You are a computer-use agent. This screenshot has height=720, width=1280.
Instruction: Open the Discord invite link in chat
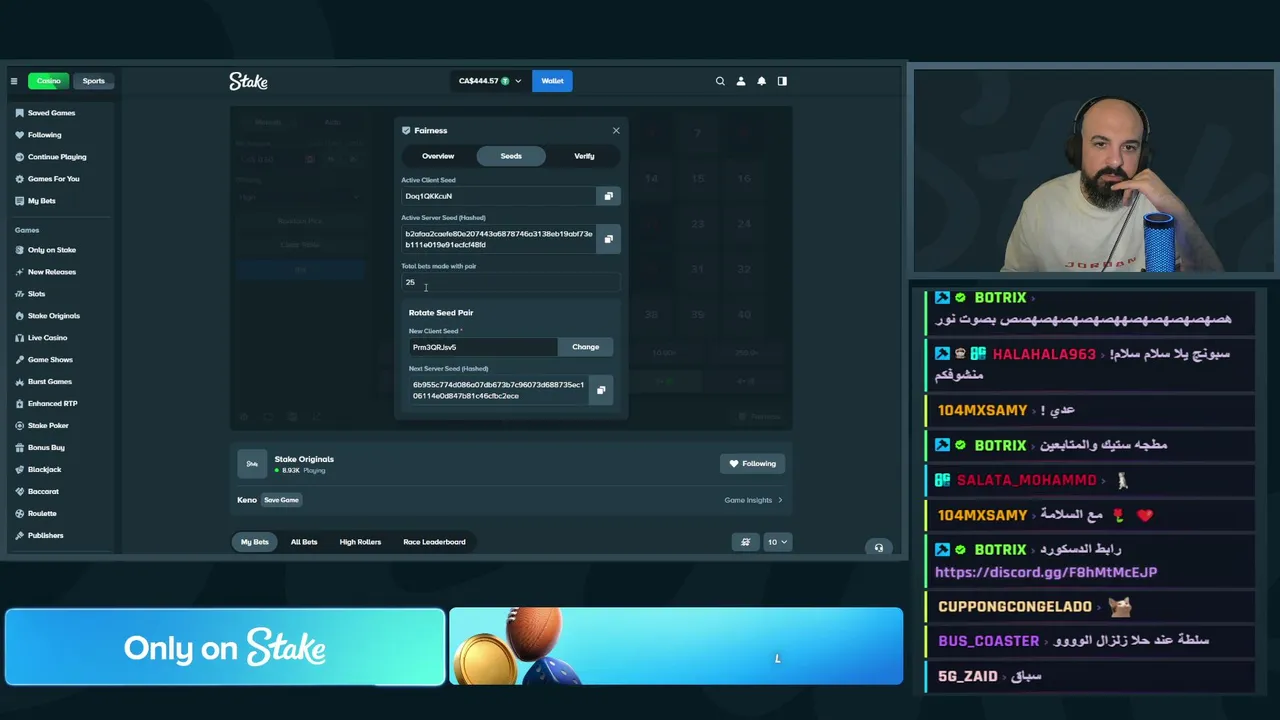(x=1046, y=572)
